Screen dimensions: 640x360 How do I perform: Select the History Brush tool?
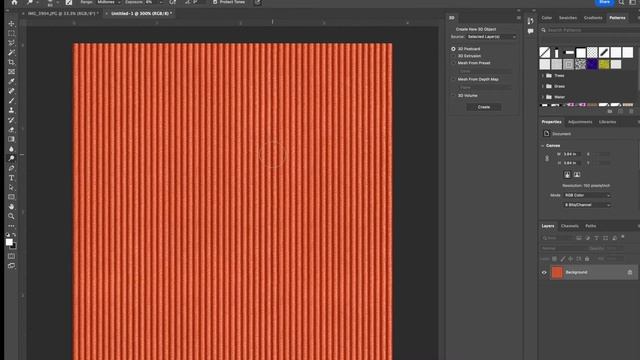11,120
